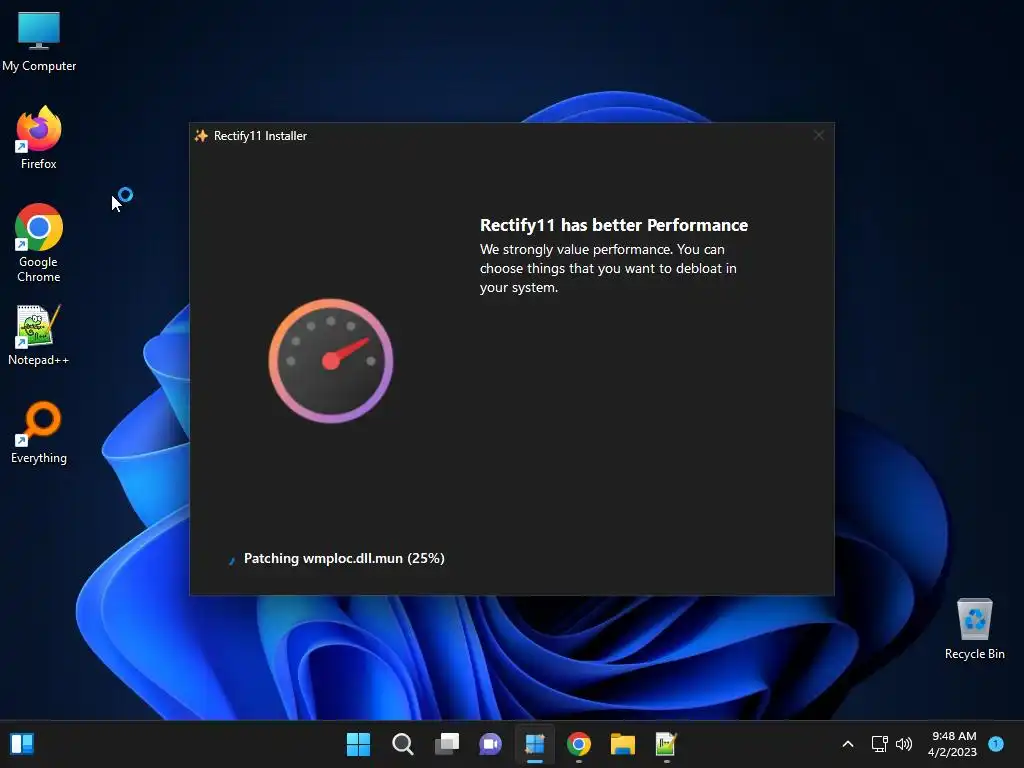Show hidden system tray icons

tap(848, 744)
